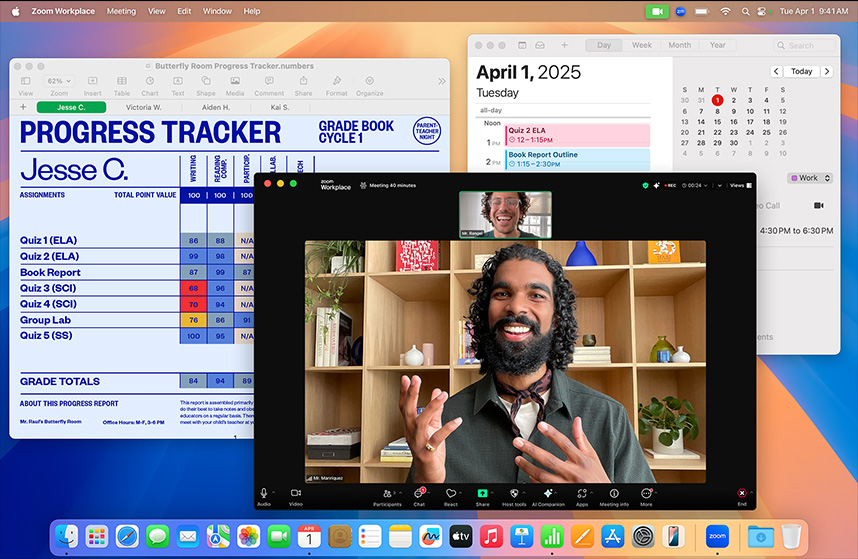Open the Work calendar dropdown
This screenshot has width=858, height=559.
click(x=808, y=178)
